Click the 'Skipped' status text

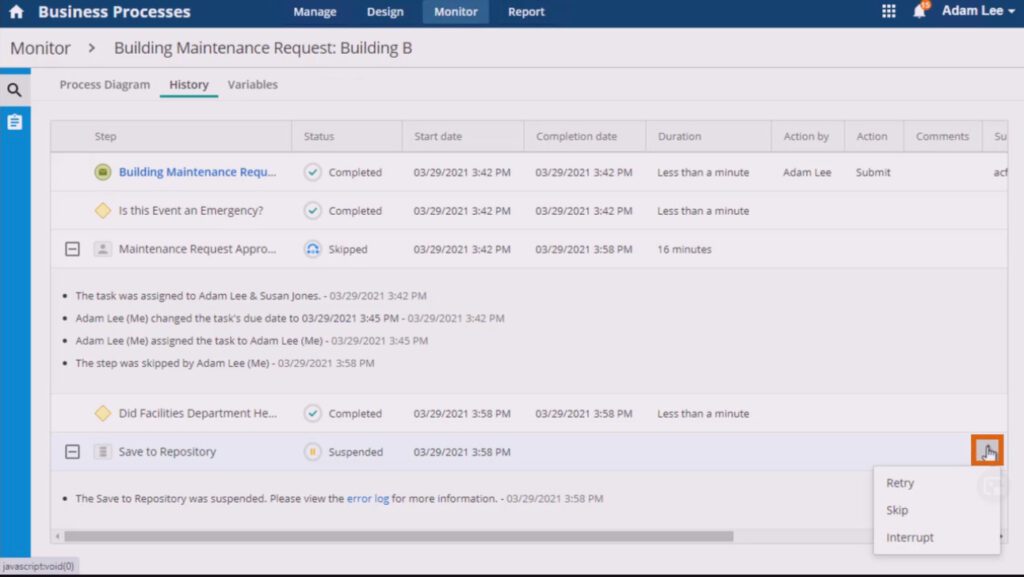tap(348, 249)
